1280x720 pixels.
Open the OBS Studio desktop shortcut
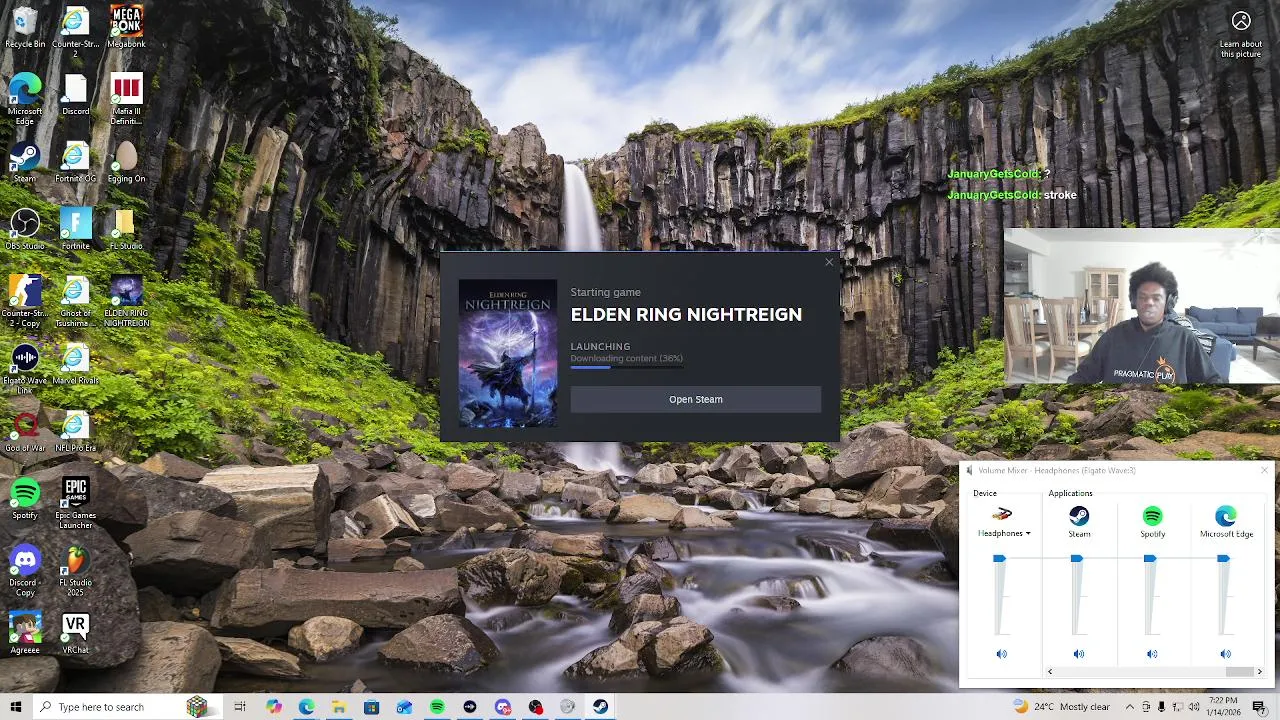click(25, 229)
